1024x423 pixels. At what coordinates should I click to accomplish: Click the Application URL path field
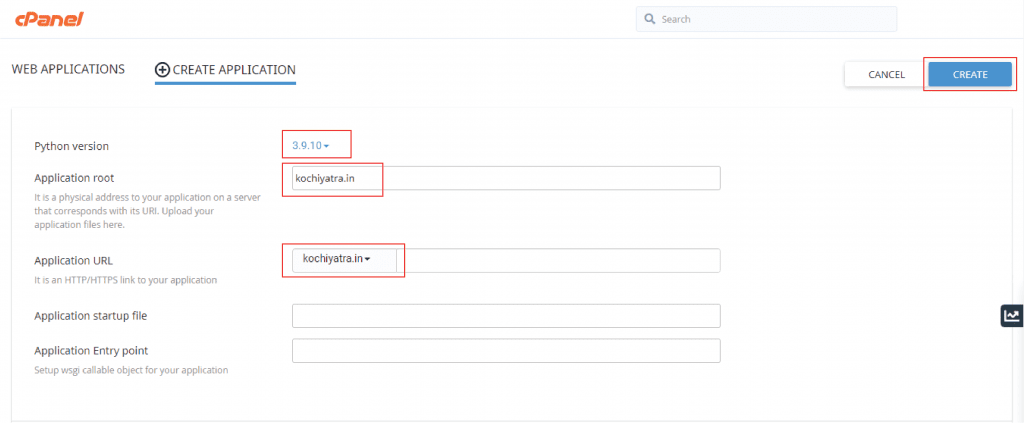(x=560, y=260)
